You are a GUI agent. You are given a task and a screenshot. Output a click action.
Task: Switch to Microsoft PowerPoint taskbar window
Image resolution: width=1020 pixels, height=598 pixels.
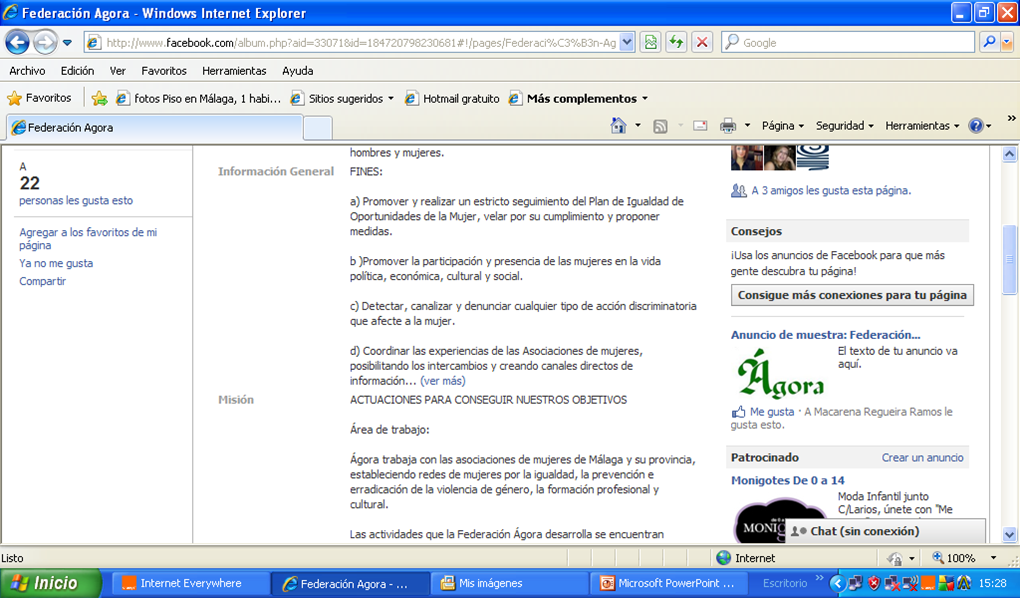tap(668, 583)
